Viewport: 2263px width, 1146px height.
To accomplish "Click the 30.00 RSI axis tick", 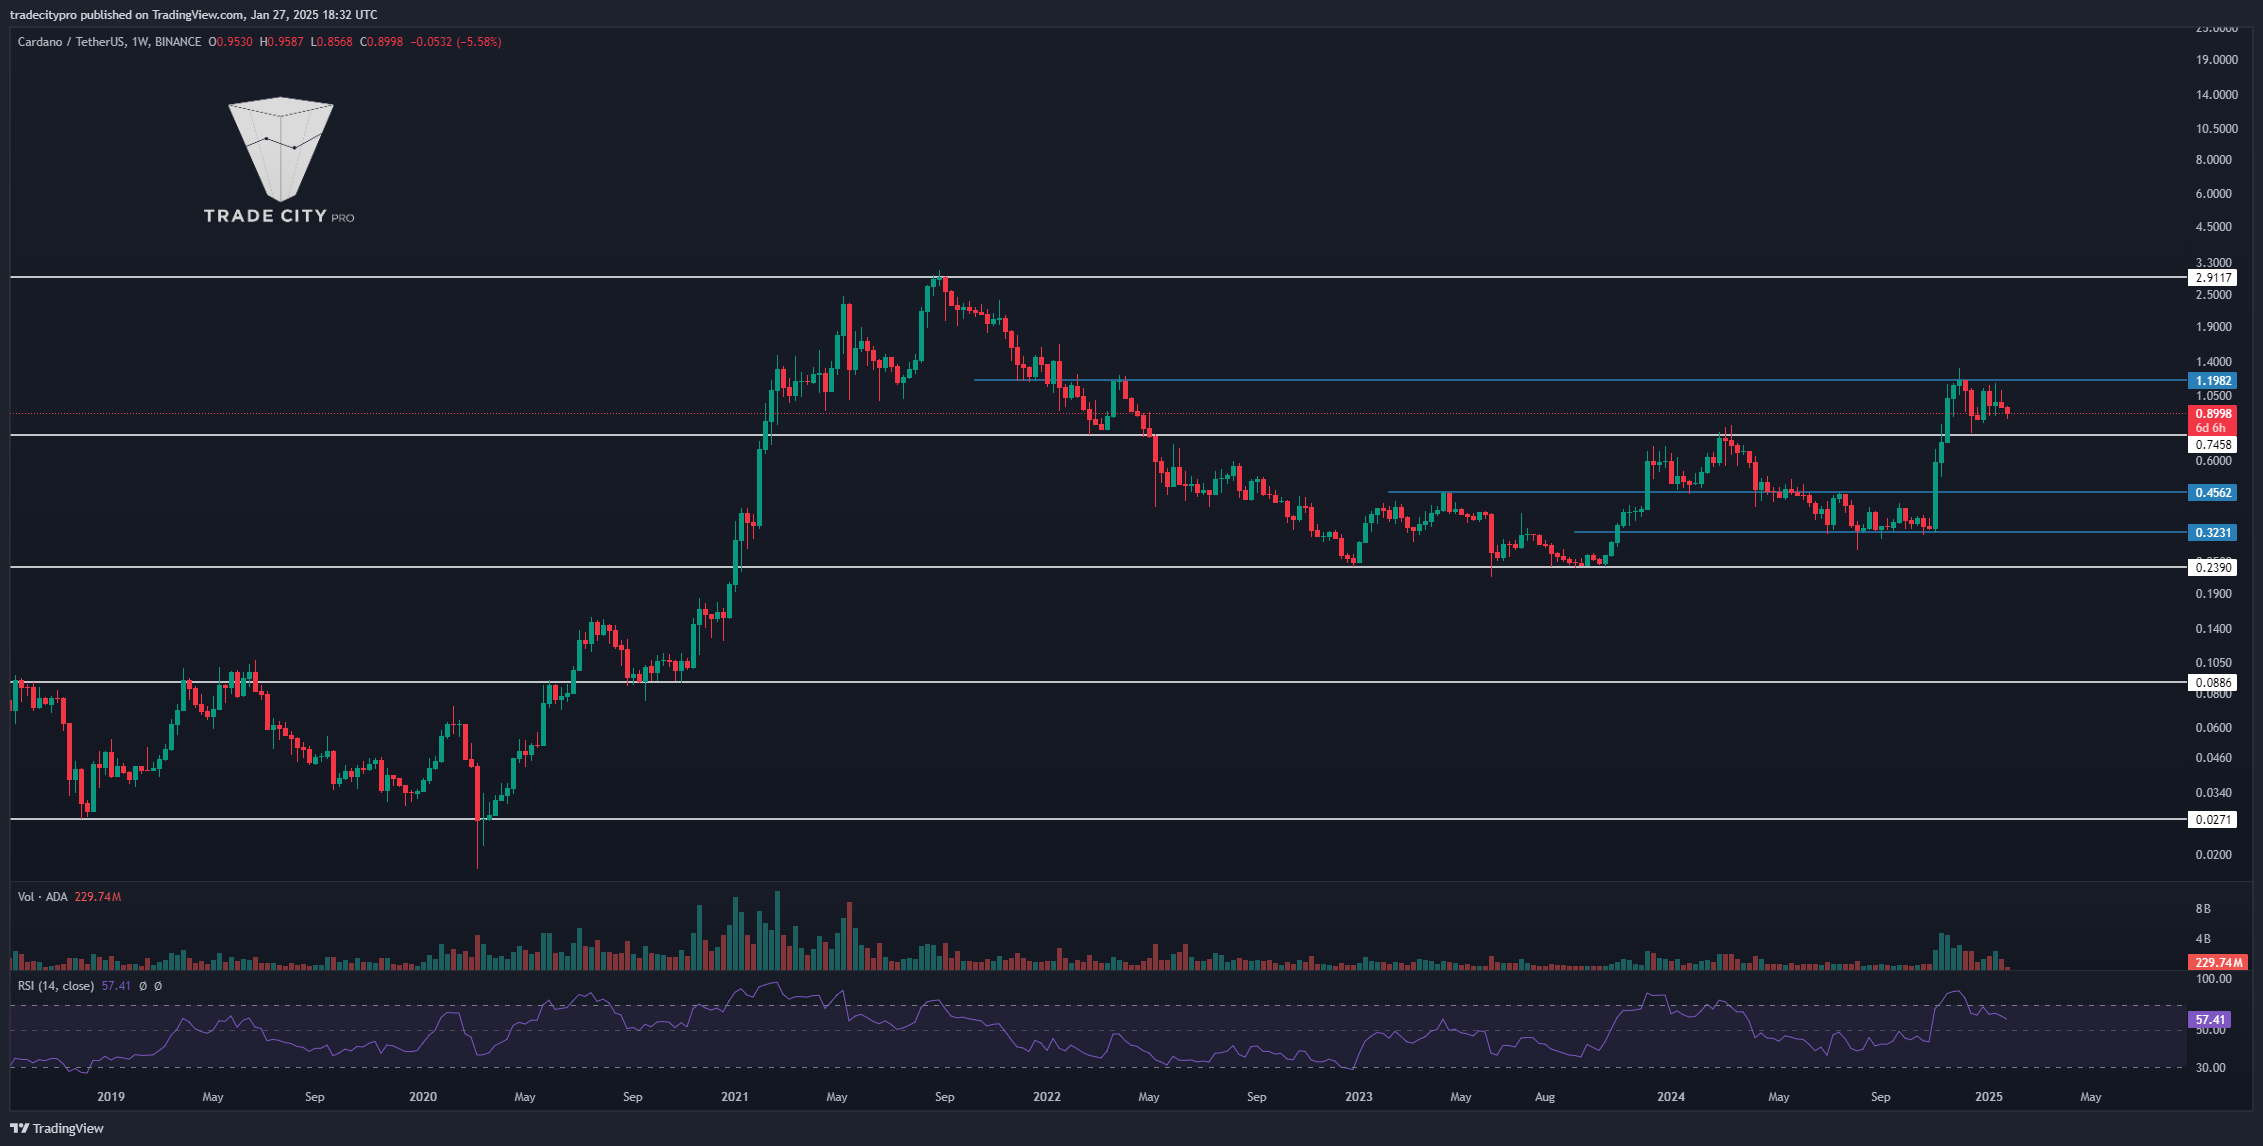I will pyautogui.click(x=2211, y=1068).
